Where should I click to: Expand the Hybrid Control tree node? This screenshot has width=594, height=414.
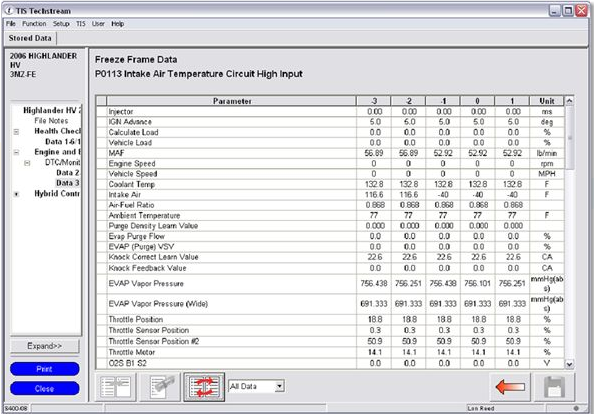pos(16,194)
